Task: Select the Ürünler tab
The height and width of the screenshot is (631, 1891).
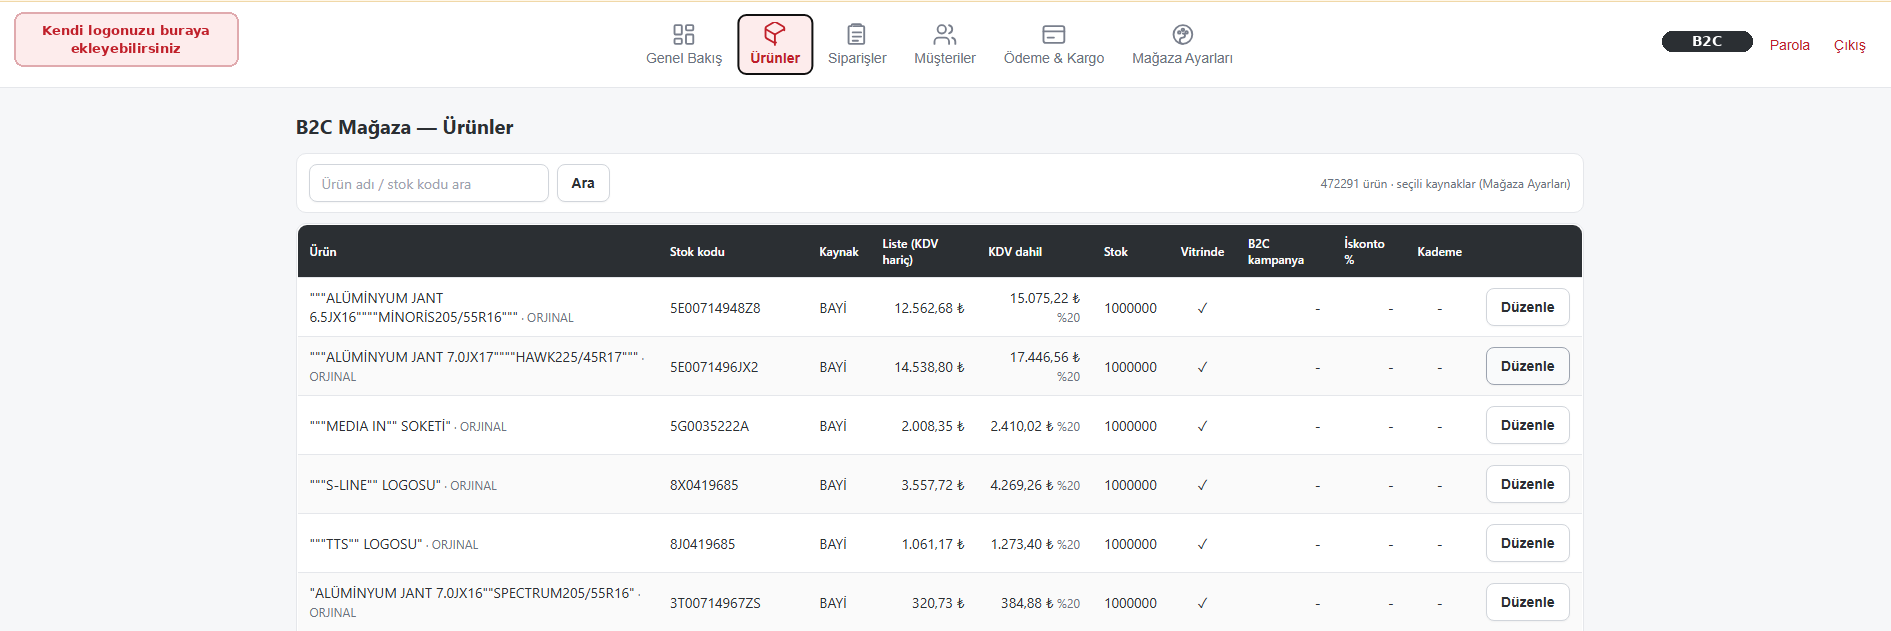Action: (x=775, y=44)
